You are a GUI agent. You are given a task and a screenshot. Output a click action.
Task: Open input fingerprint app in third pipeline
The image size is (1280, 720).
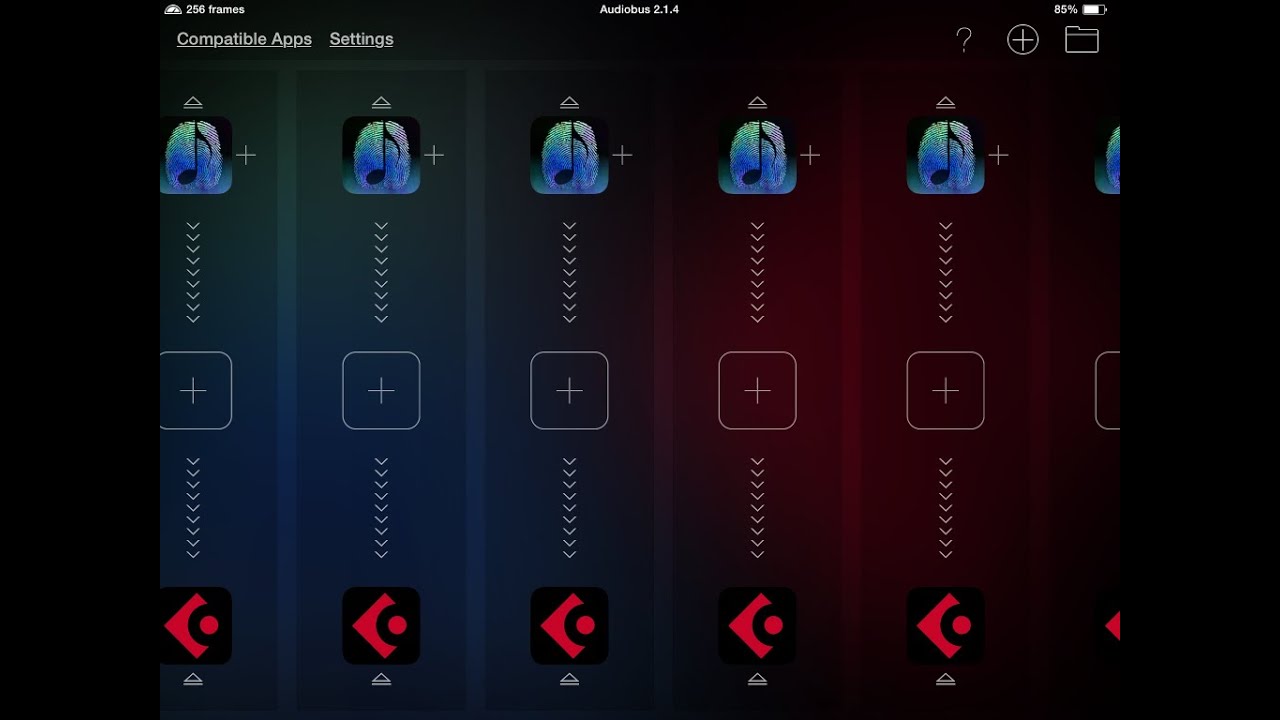click(569, 155)
